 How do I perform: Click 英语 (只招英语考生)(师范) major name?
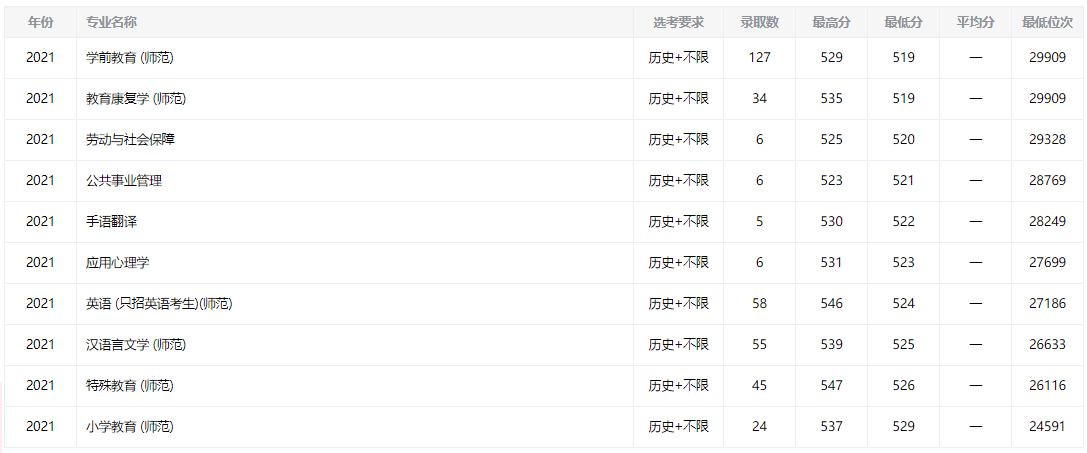159,304
